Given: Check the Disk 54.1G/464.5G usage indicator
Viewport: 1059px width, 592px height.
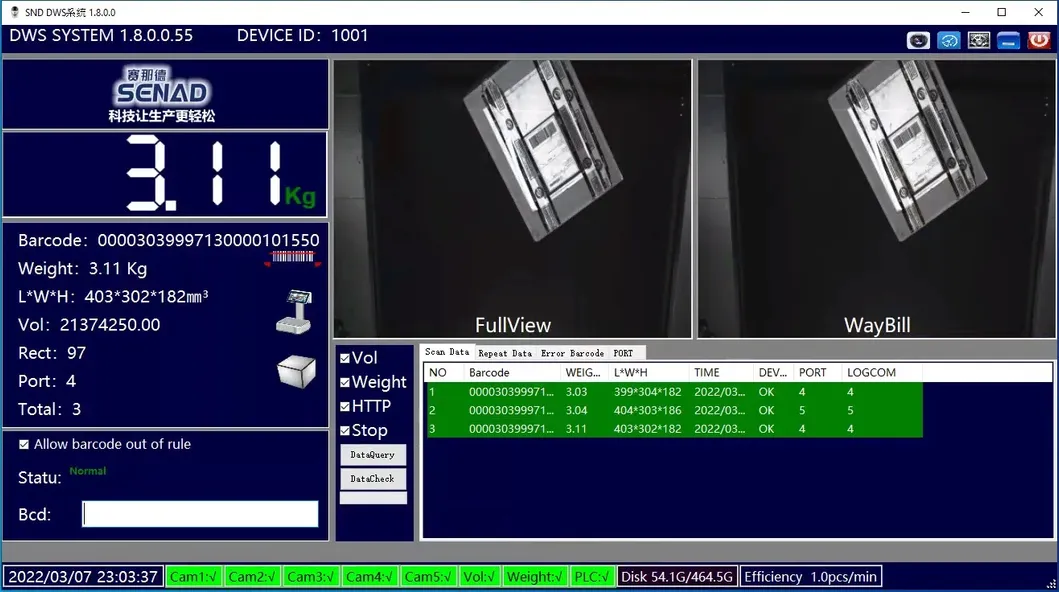Looking at the screenshot, I should point(676,576).
